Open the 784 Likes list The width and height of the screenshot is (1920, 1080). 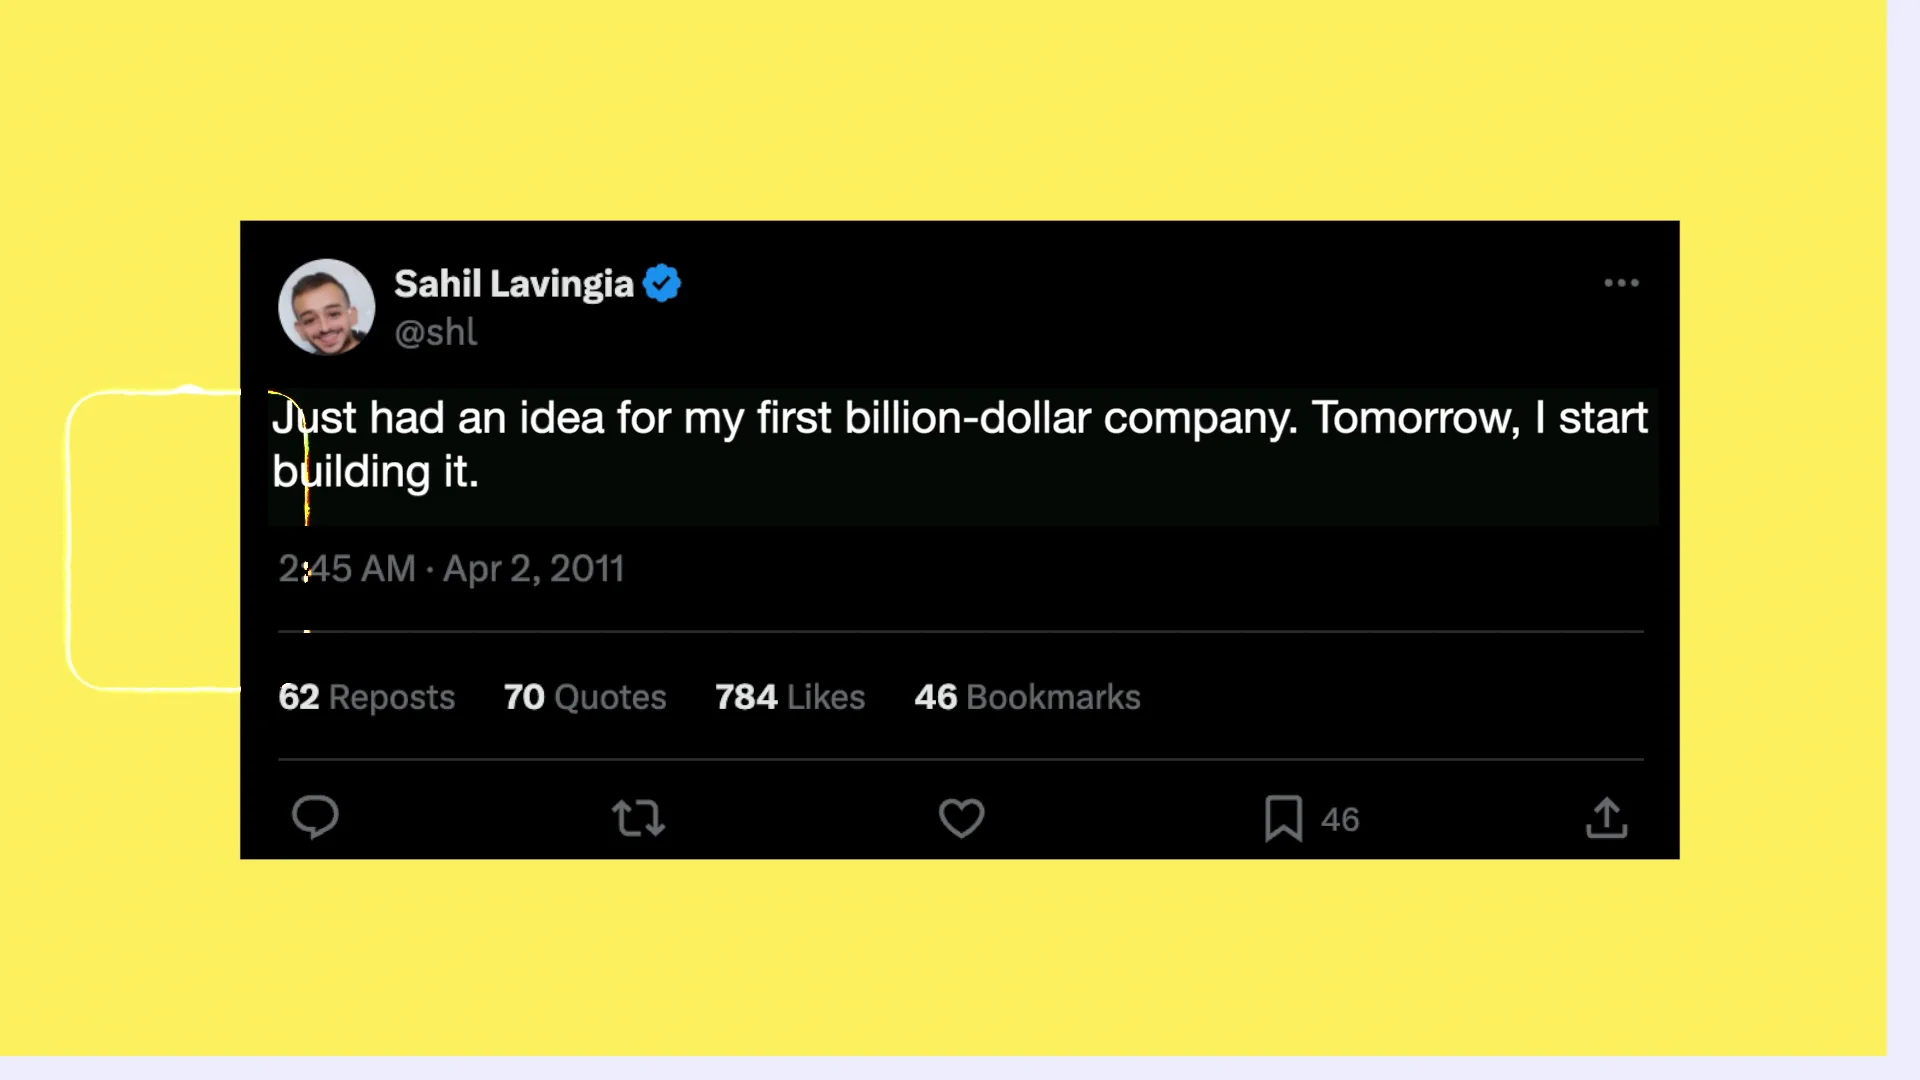(790, 697)
